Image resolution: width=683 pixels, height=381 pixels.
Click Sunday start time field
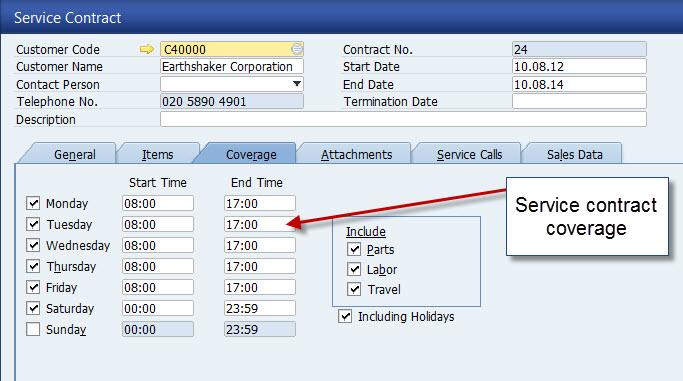coord(158,329)
